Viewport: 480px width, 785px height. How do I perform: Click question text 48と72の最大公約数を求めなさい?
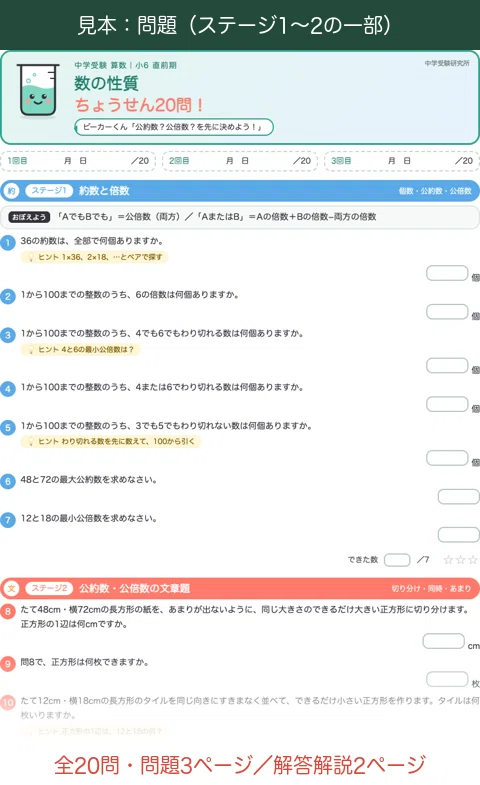point(89,480)
